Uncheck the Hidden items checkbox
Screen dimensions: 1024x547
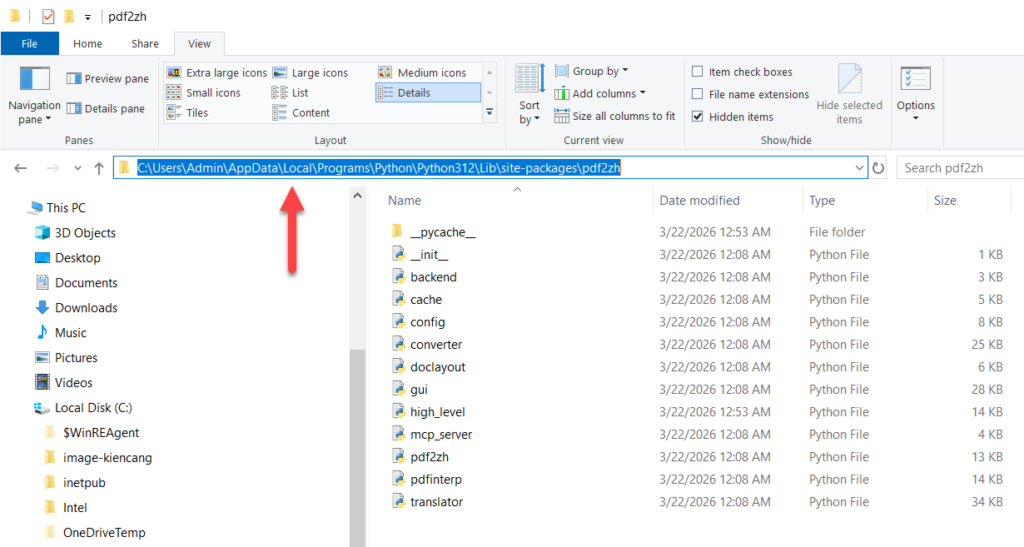(697, 117)
